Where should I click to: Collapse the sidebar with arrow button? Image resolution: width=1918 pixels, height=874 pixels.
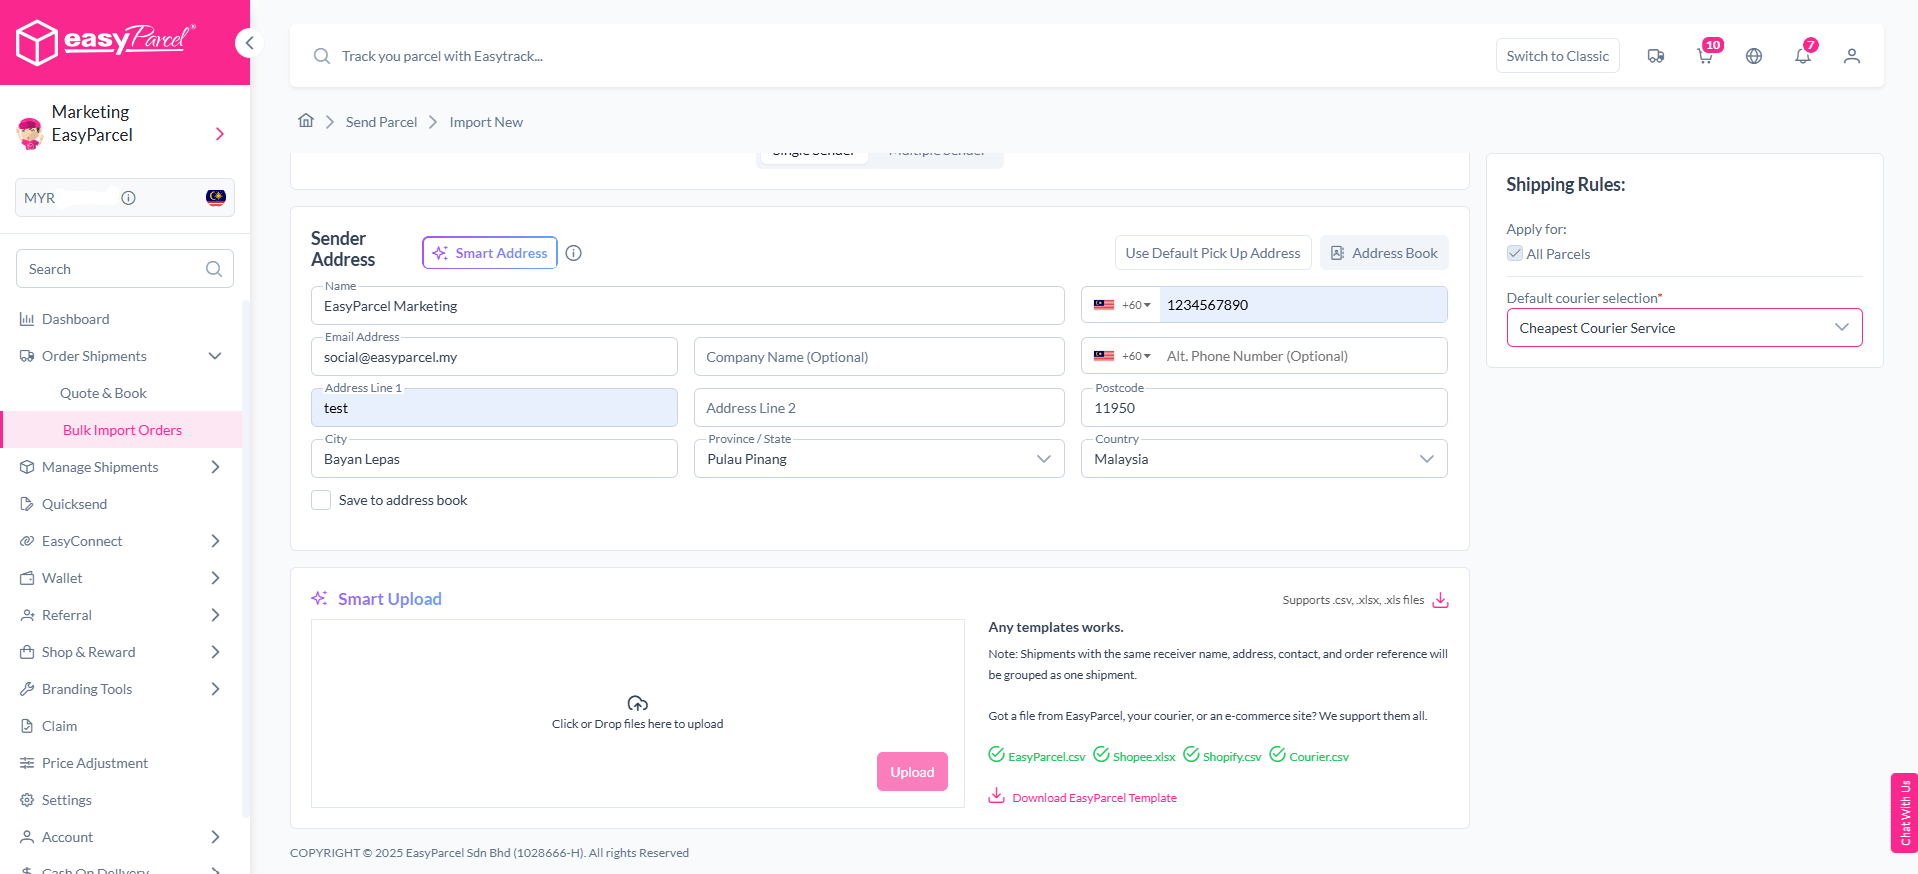[249, 43]
